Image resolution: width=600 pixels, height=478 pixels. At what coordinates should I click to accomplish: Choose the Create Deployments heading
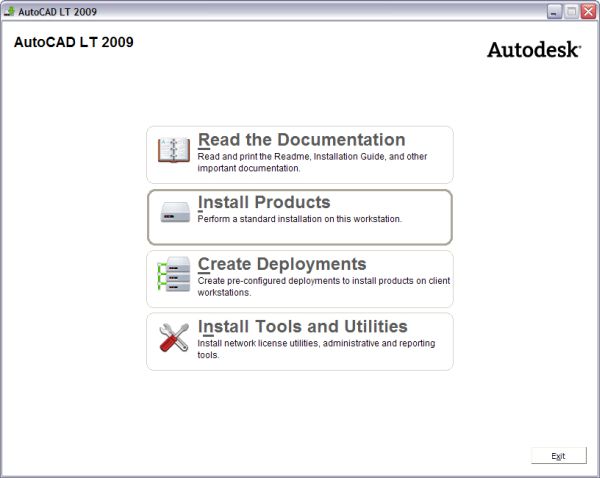(x=282, y=264)
